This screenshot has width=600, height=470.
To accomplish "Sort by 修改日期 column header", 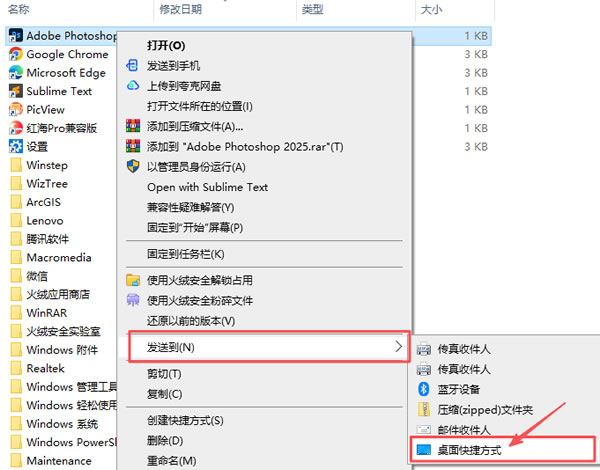I will coord(180,9).
